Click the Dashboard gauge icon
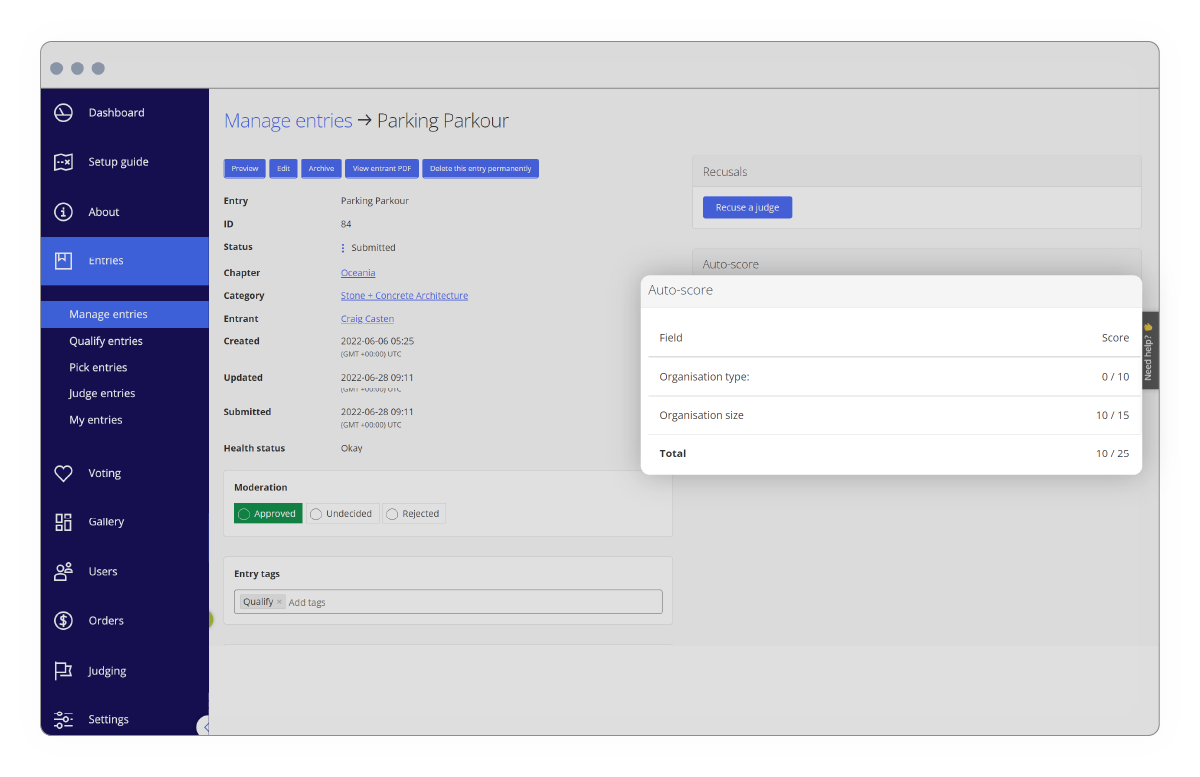 pyautogui.click(x=63, y=113)
